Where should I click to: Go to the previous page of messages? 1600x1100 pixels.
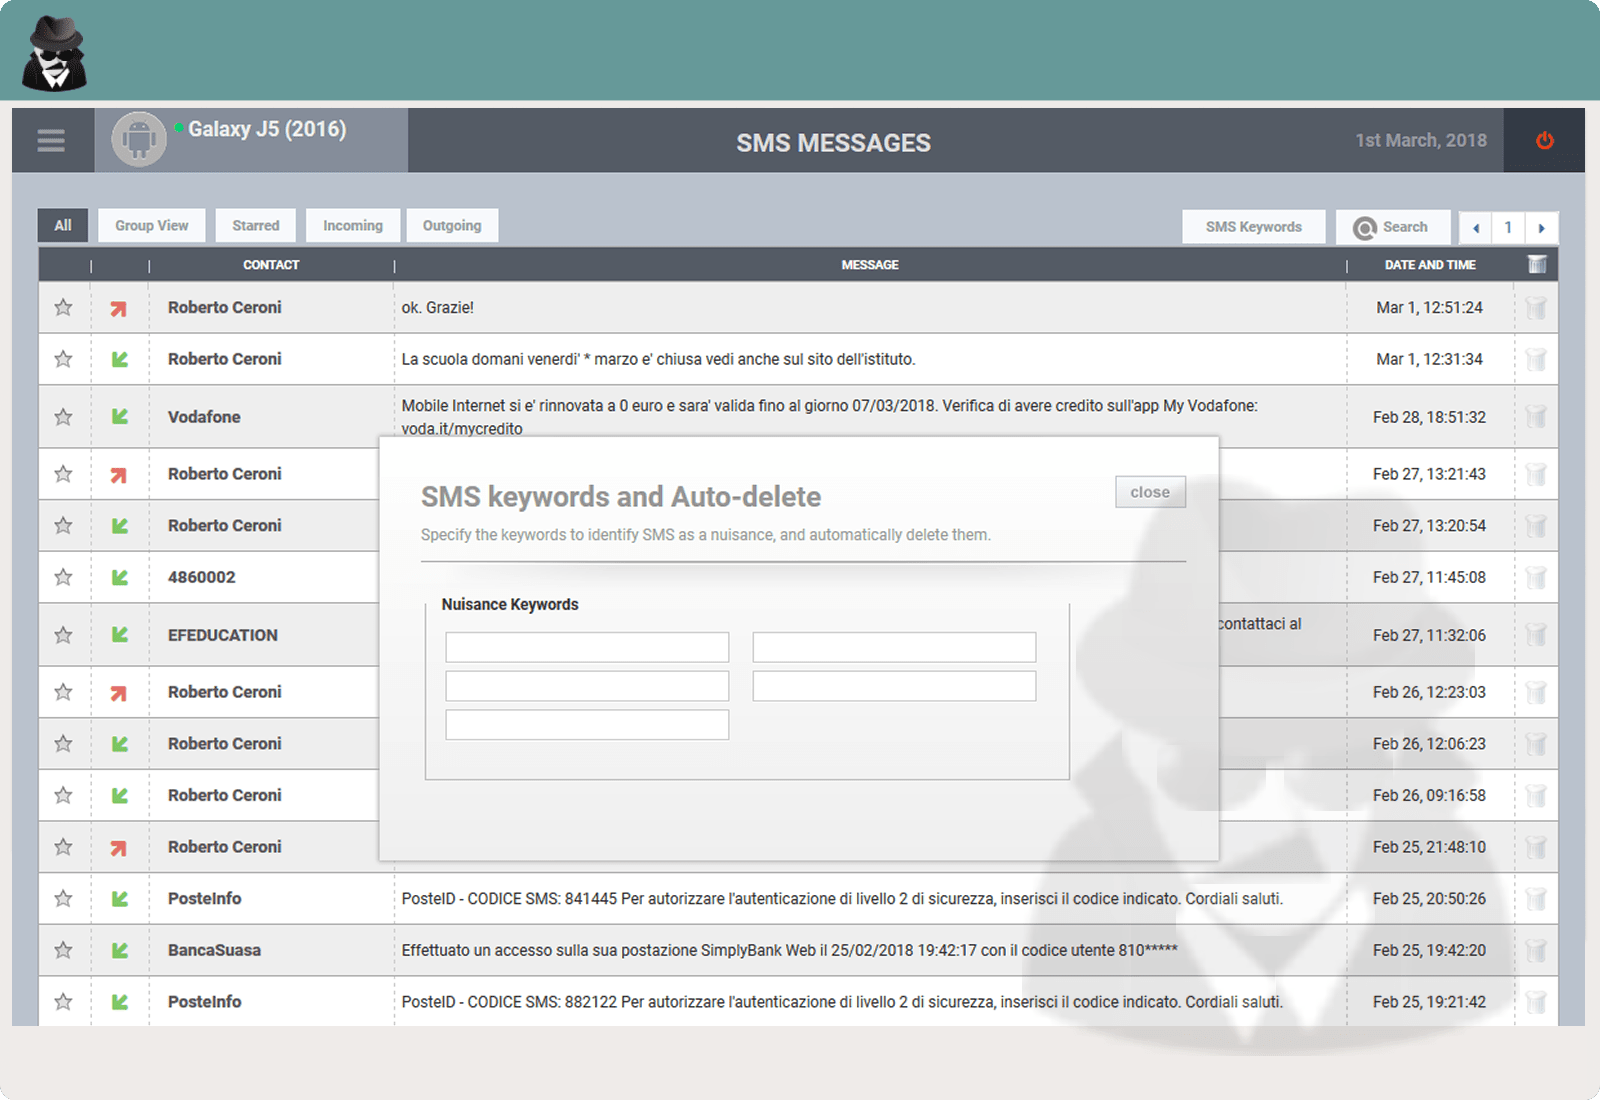point(1476,228)
